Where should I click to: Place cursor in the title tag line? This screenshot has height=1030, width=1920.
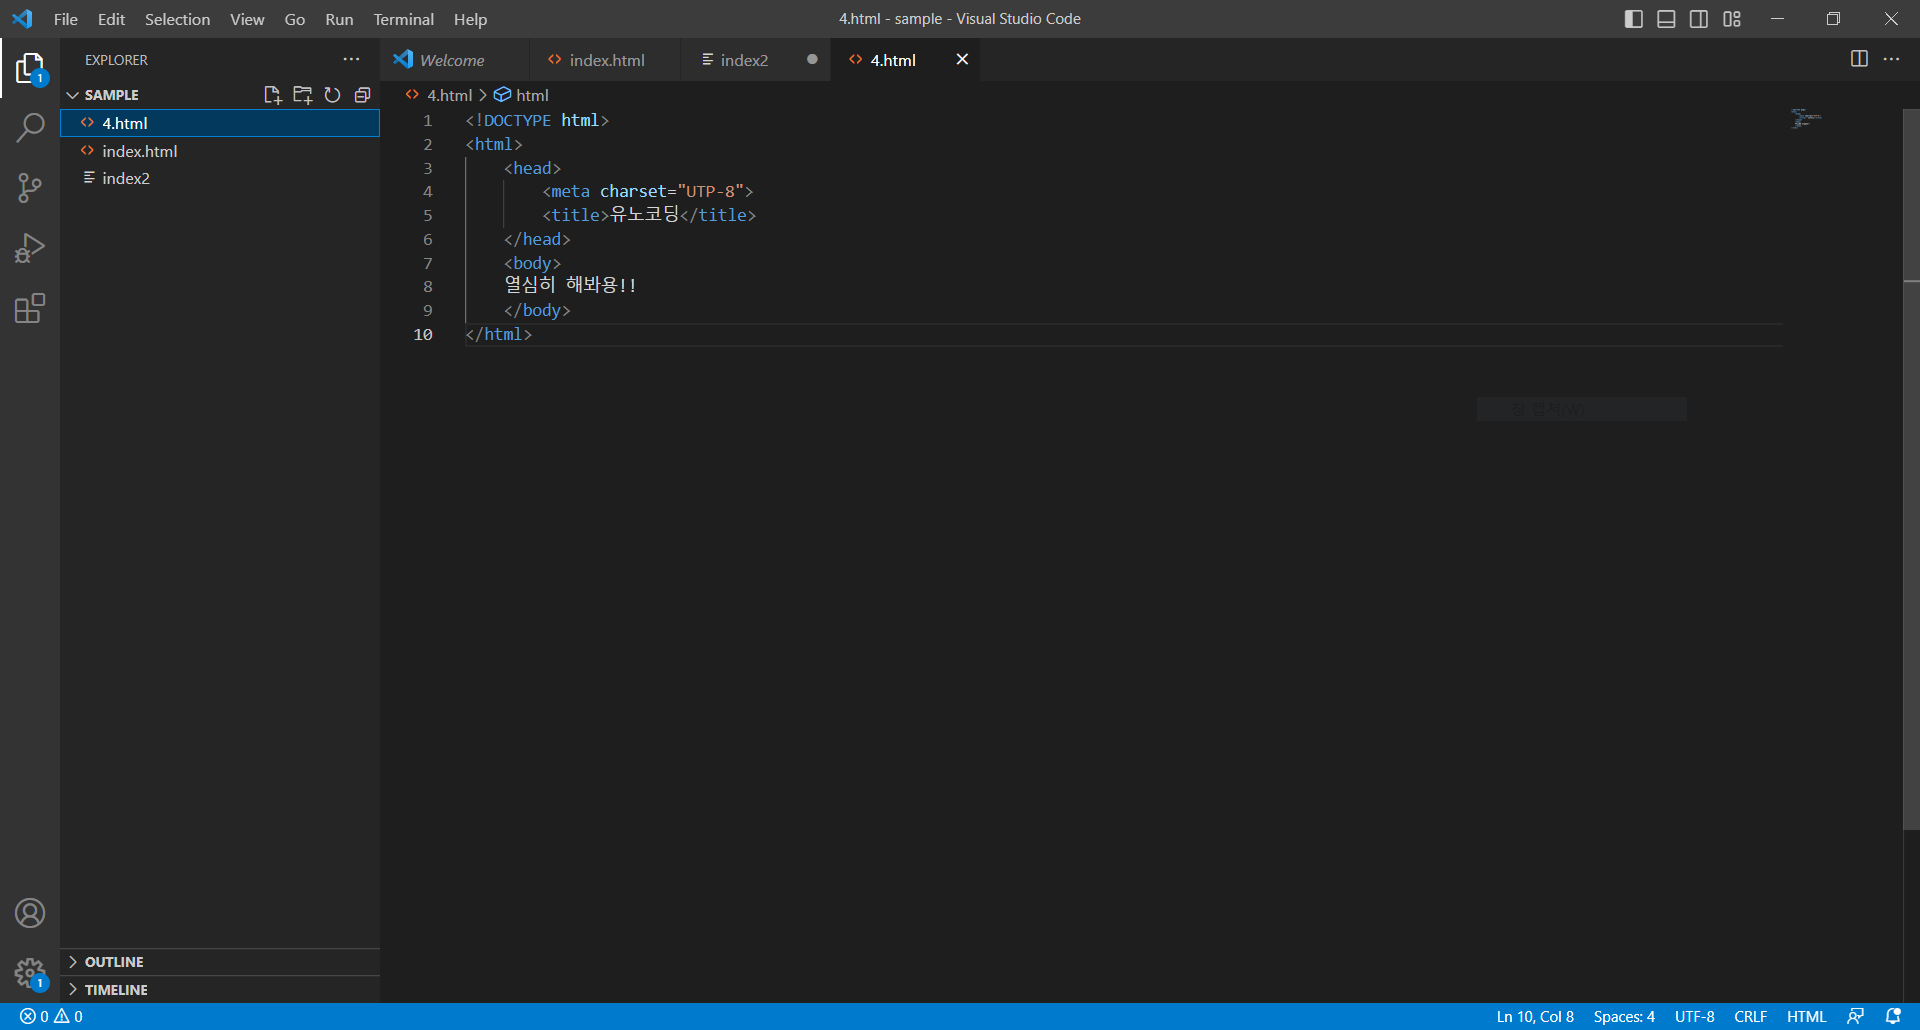click(649, 215)
